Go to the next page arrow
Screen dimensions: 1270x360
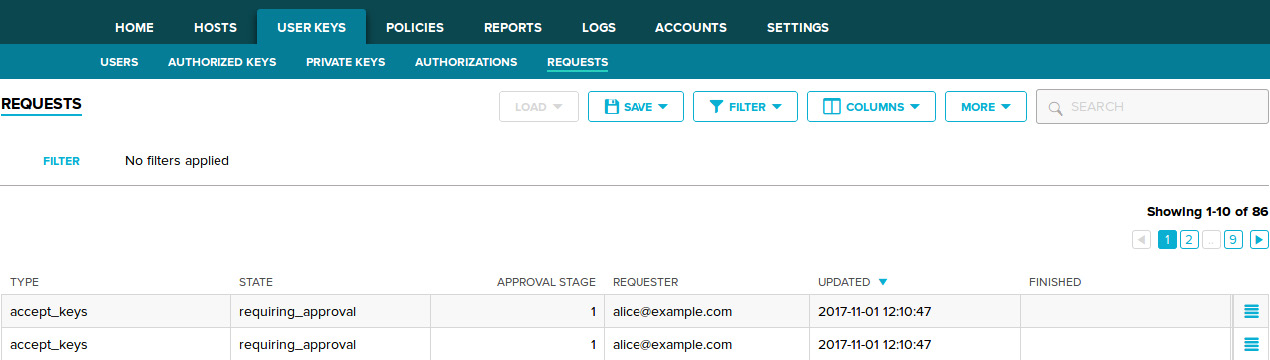click(1260, 239)
